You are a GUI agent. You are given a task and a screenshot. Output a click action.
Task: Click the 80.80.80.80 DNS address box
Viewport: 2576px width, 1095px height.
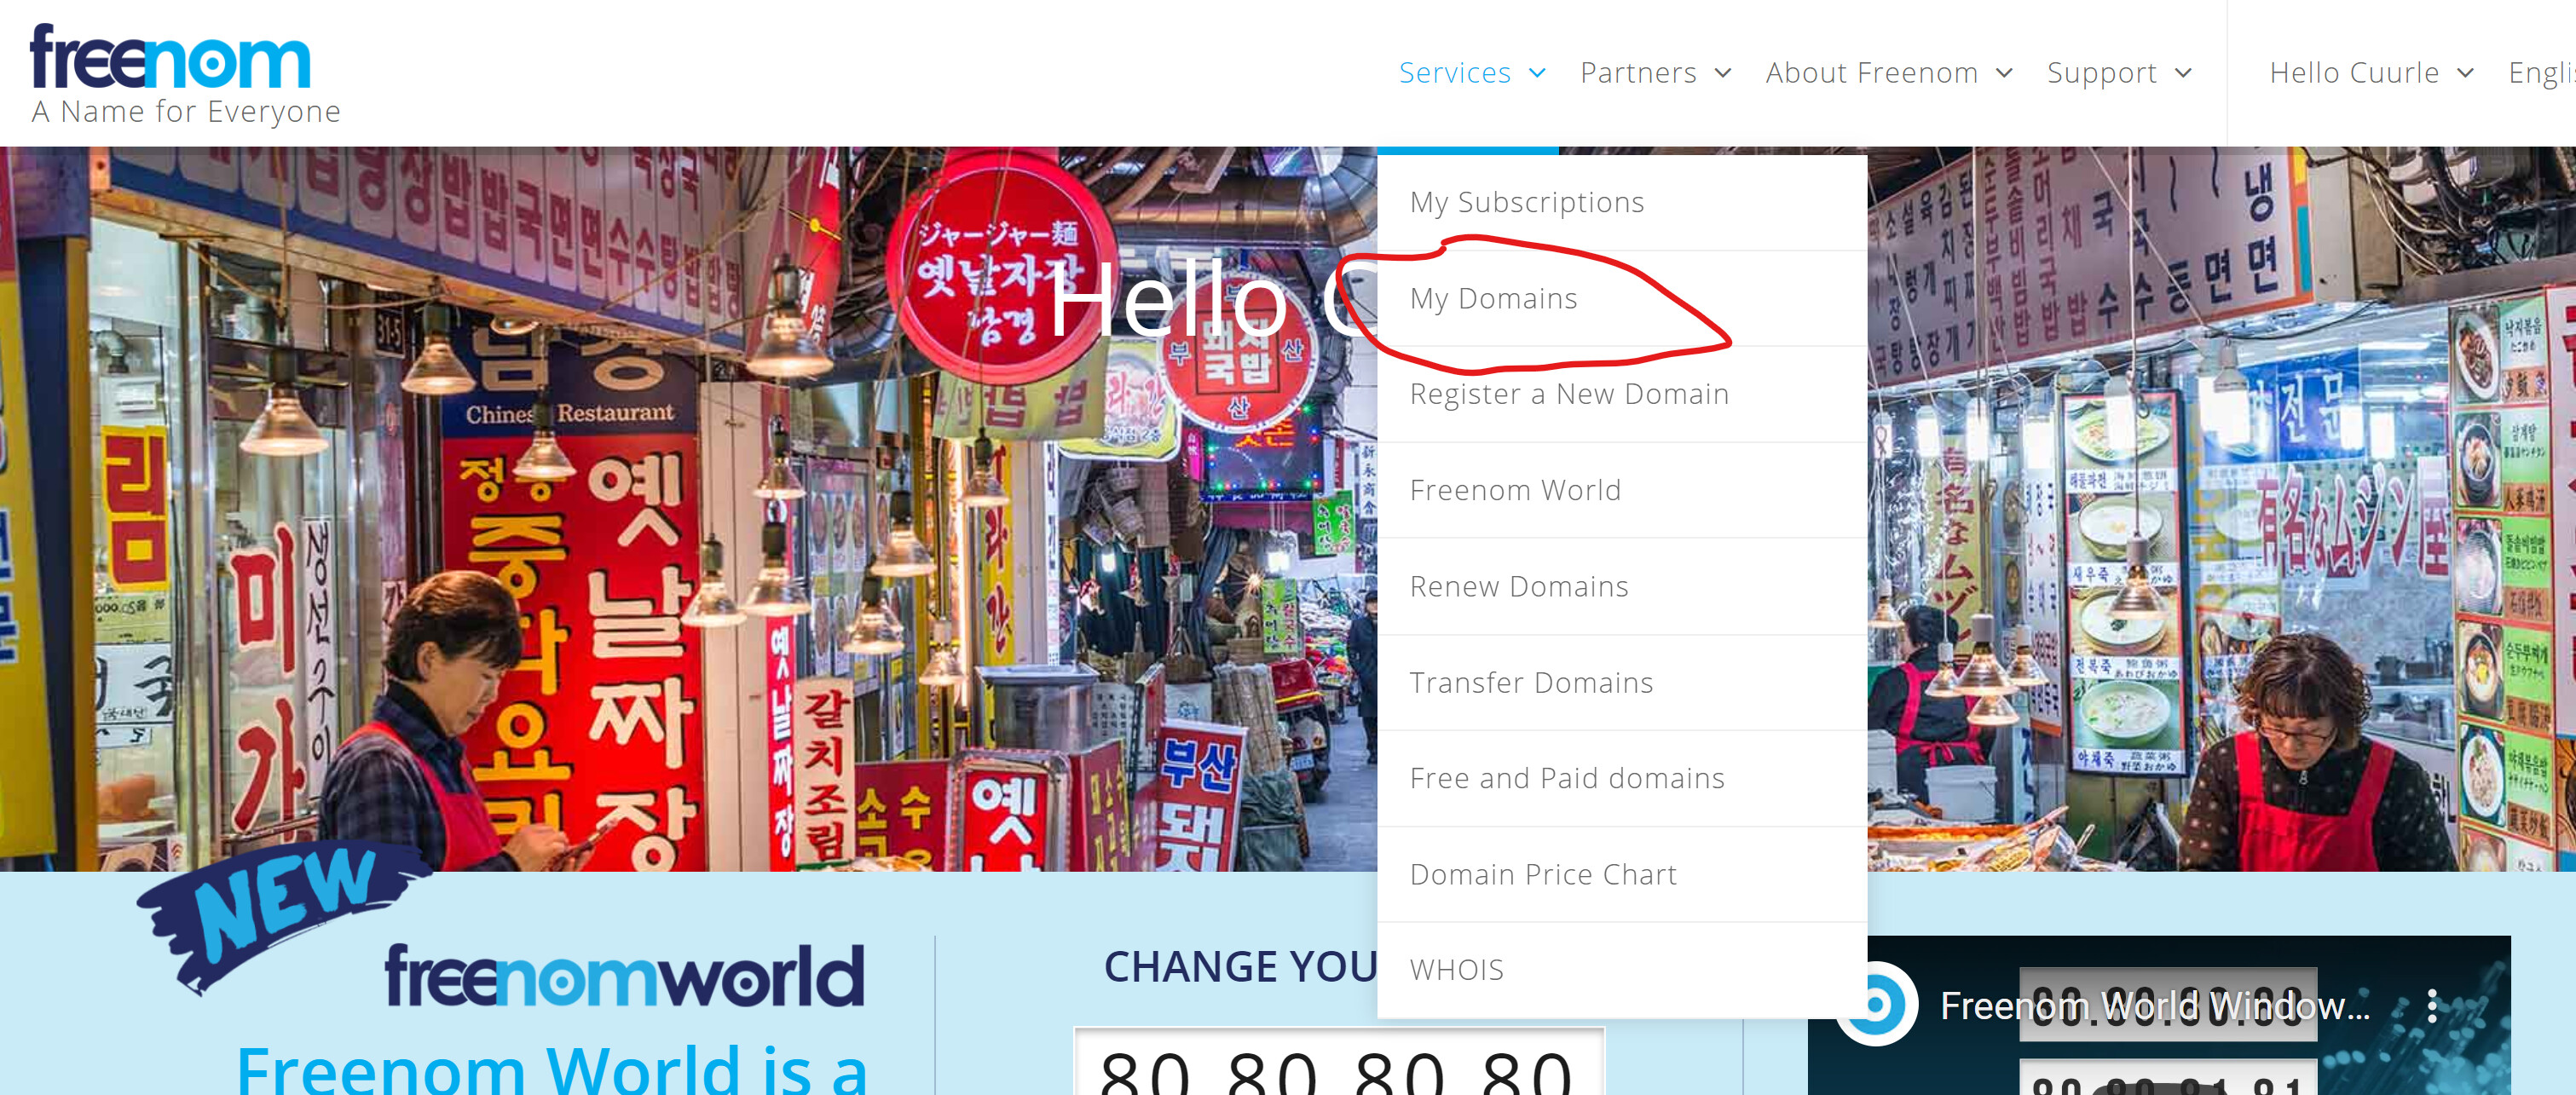(1338, 1062)
